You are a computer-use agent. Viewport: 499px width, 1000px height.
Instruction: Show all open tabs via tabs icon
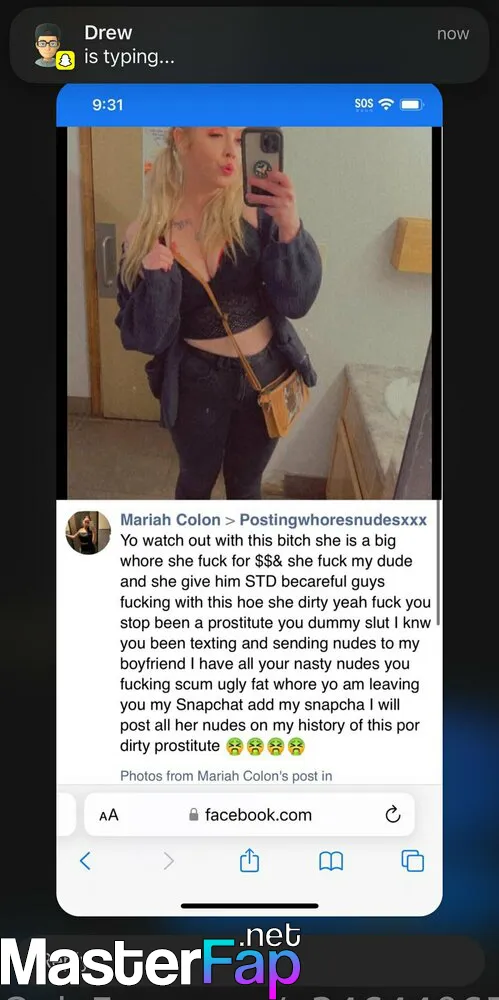[413, 861]
